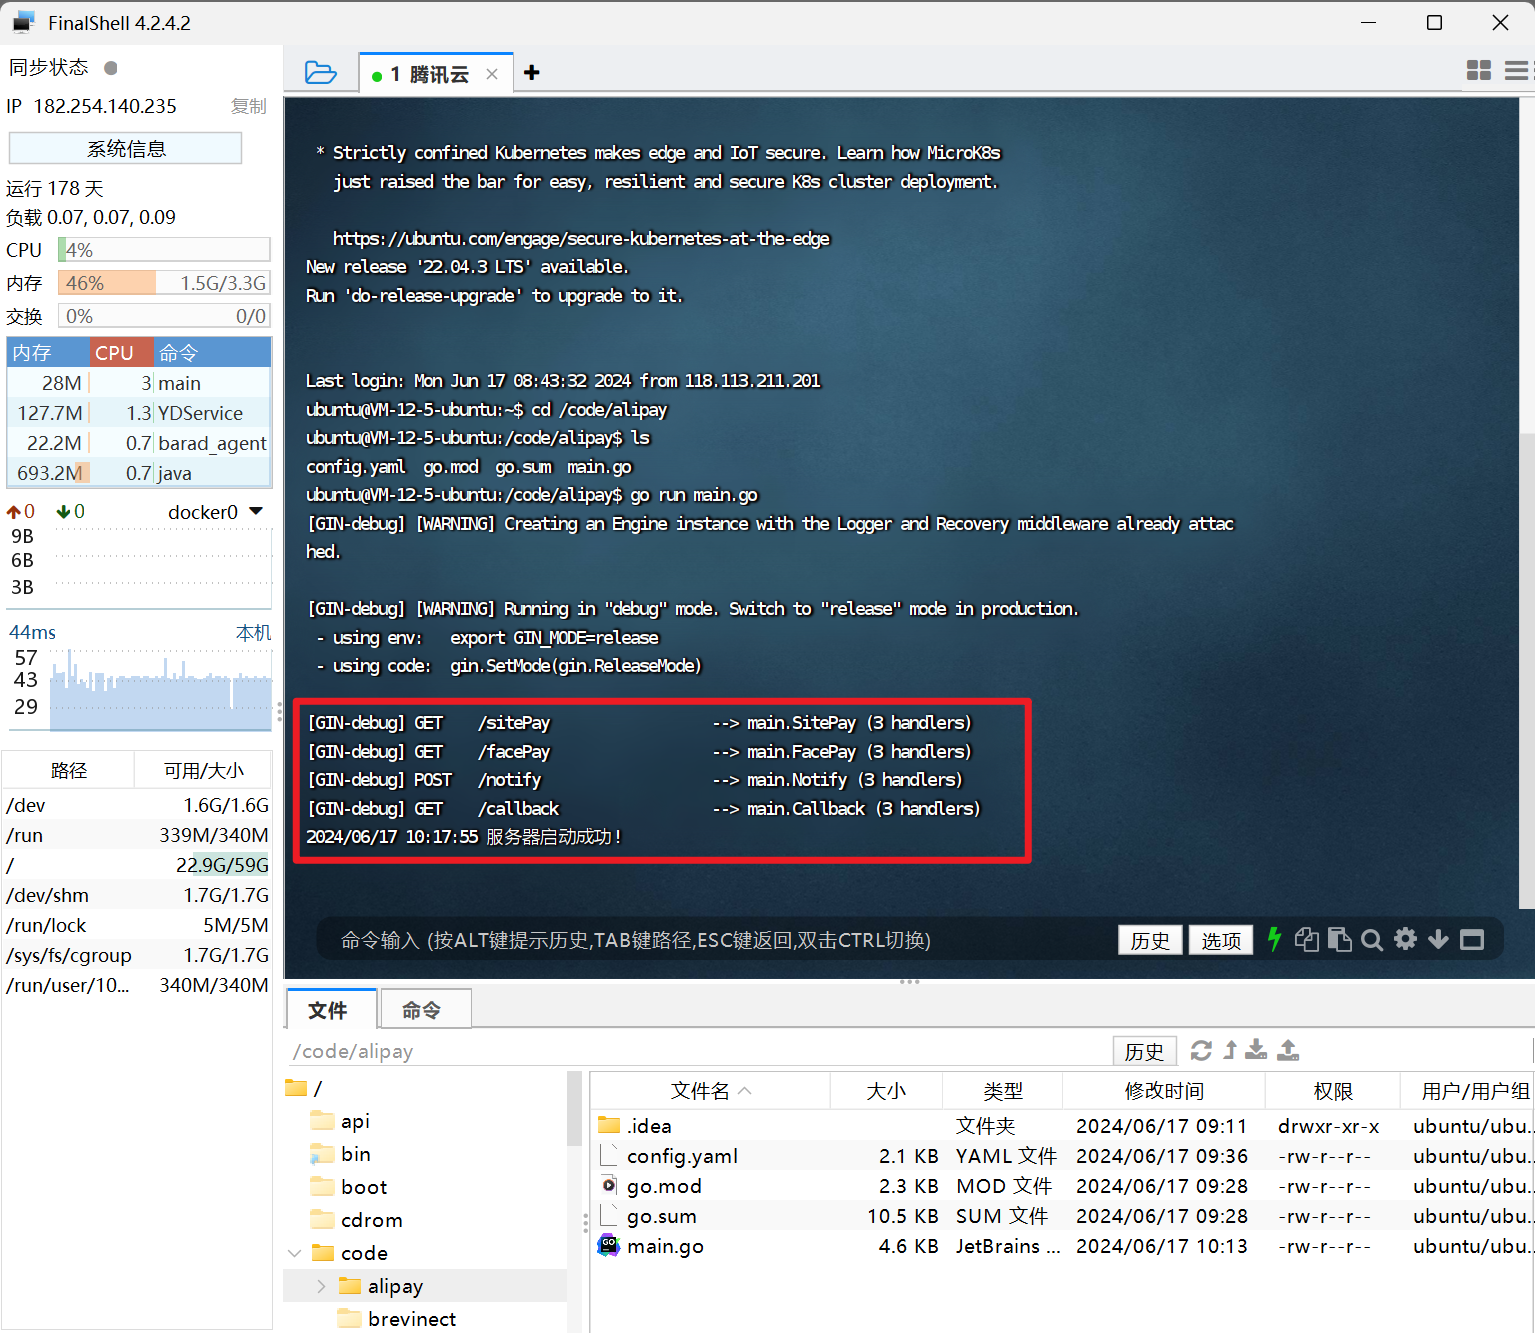Select the YDService process row
This screenshot has width=1535, height=1333.
point(139,413)
